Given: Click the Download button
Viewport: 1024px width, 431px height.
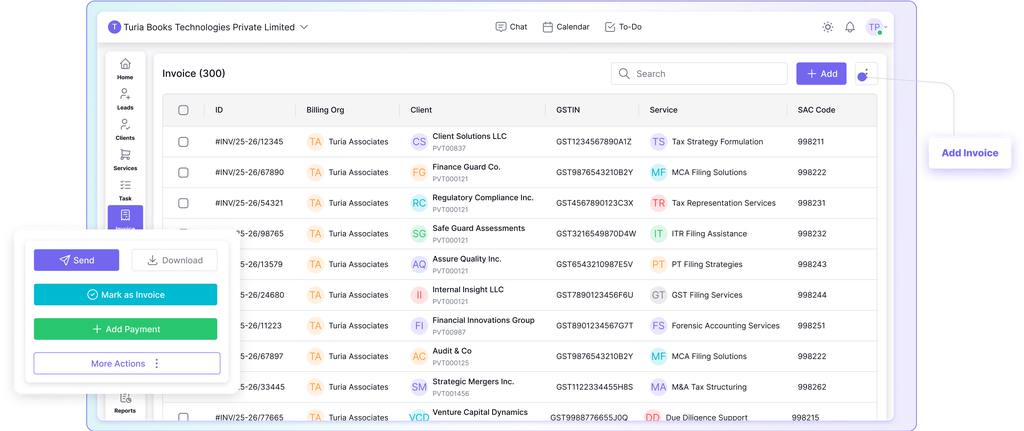Looking at the screenshot, I should click(x=174, y=260).
